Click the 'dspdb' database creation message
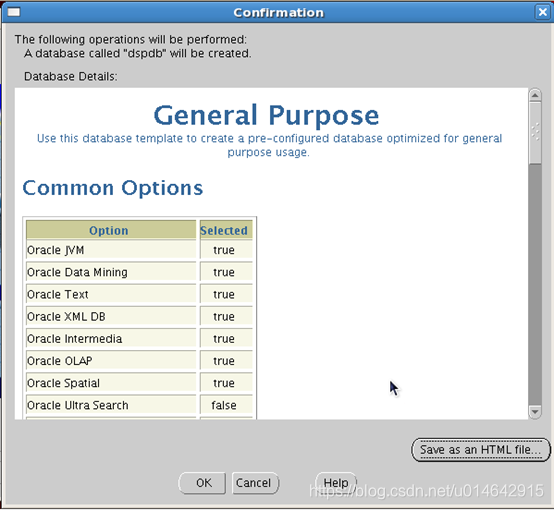 [x=138, y=53]
